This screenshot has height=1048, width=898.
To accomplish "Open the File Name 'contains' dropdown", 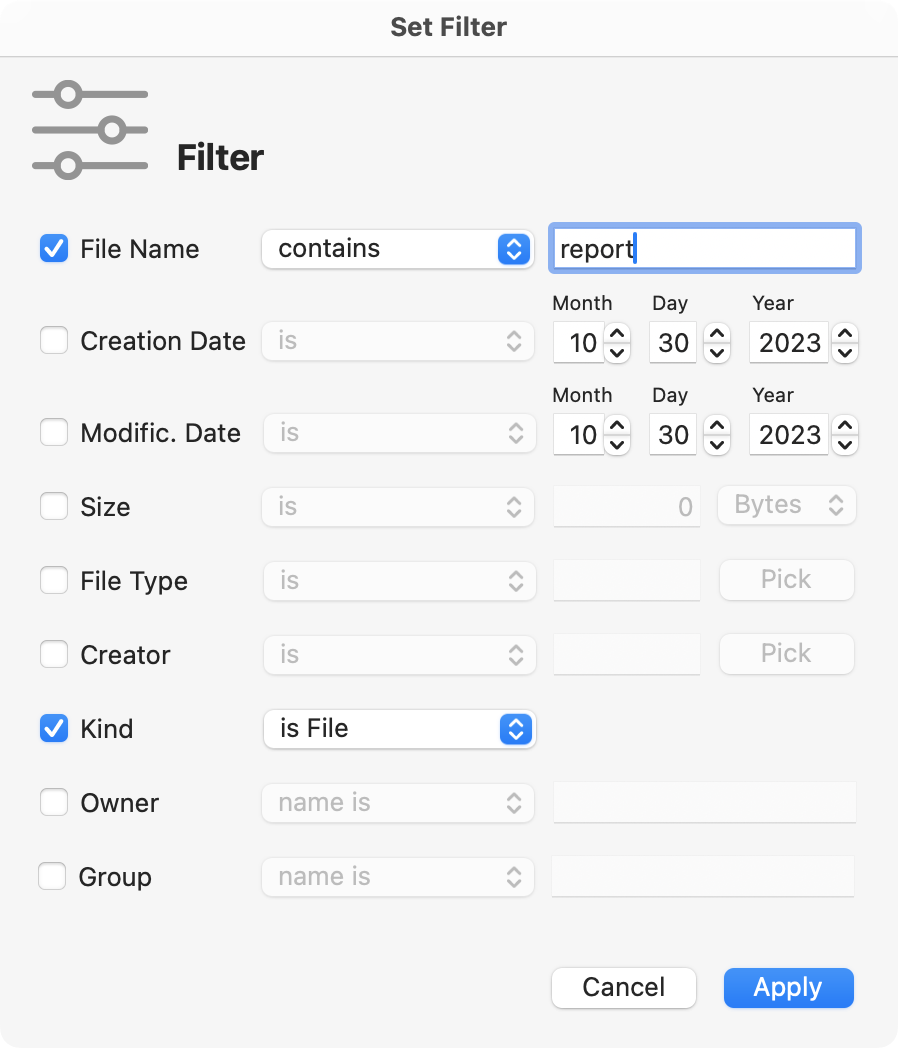I will coord(398,249).
